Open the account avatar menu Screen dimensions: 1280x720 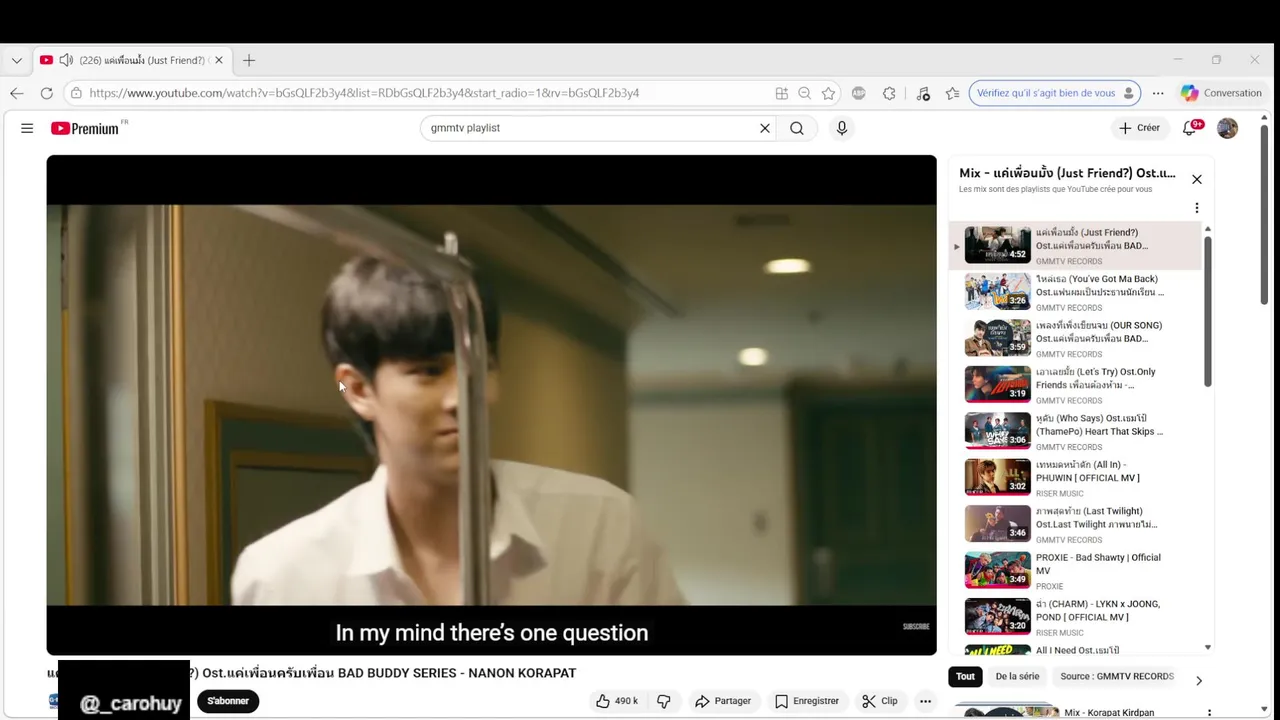tap(1227, 128)
